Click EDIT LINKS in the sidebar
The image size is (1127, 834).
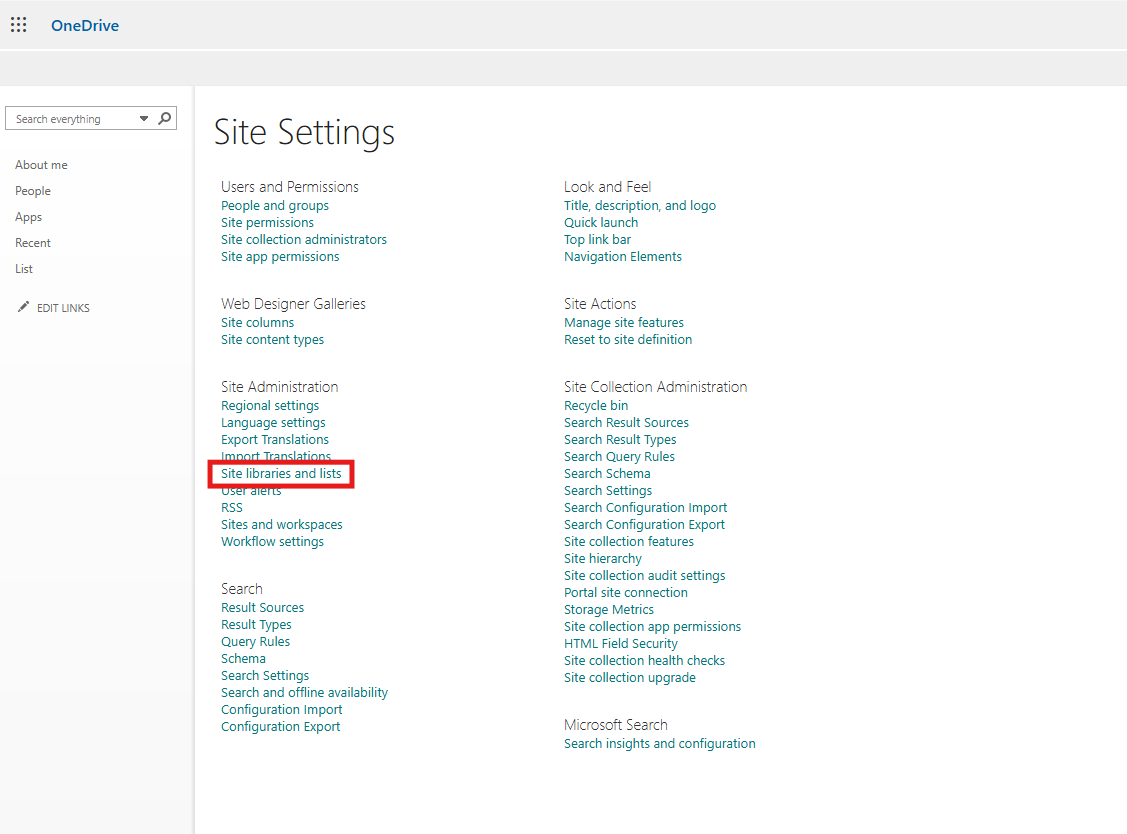pos(63,308)
